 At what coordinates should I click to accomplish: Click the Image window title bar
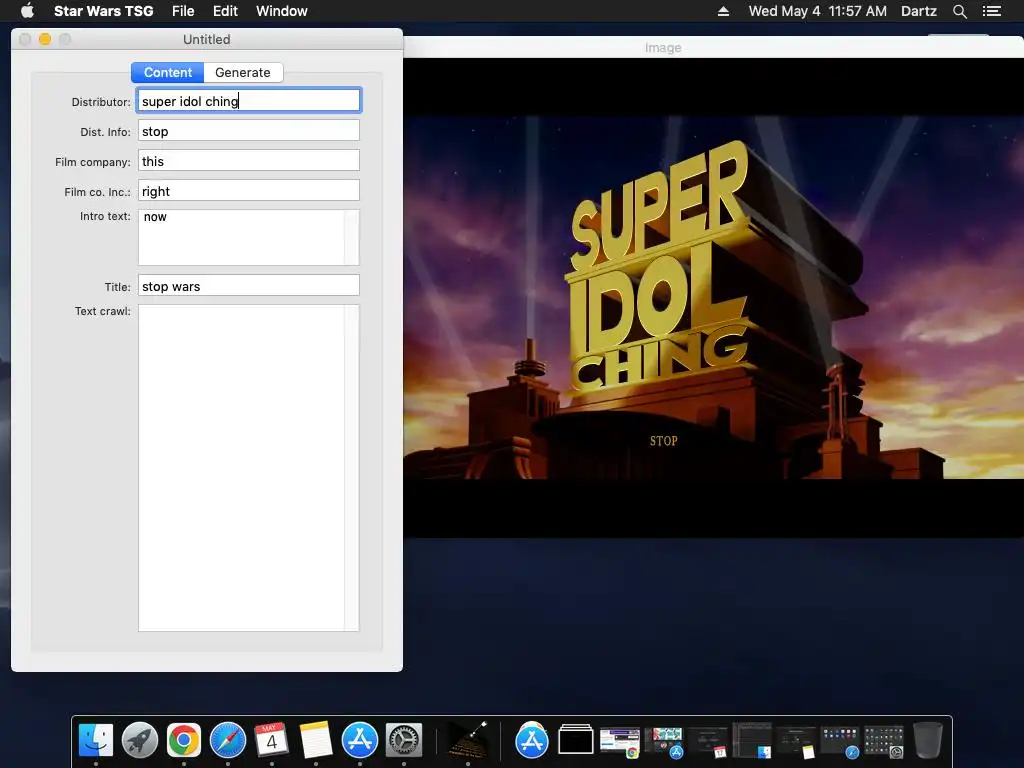click(713, 48)
